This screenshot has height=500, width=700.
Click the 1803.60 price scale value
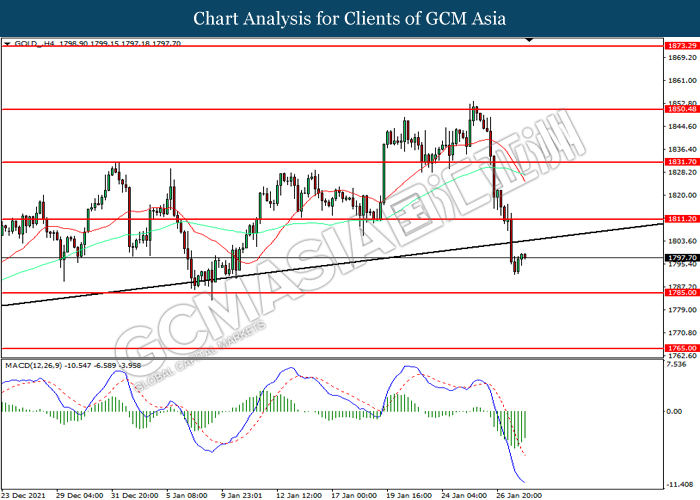682,241
